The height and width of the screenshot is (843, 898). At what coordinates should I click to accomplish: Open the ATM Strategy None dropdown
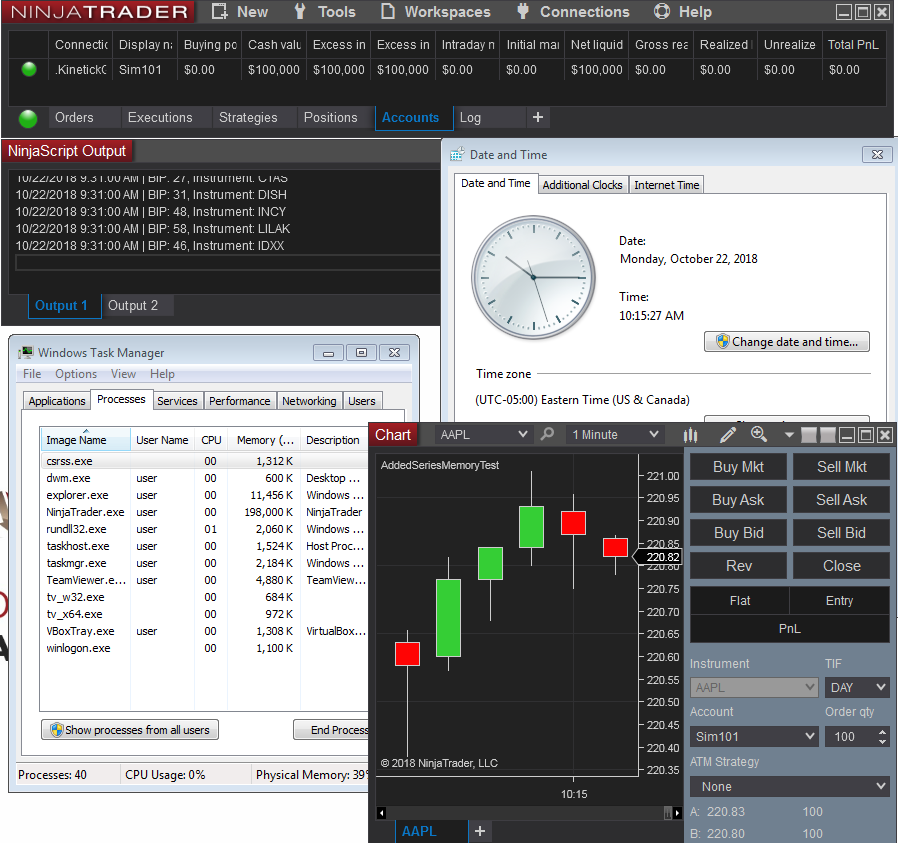(x=790, y=786)
